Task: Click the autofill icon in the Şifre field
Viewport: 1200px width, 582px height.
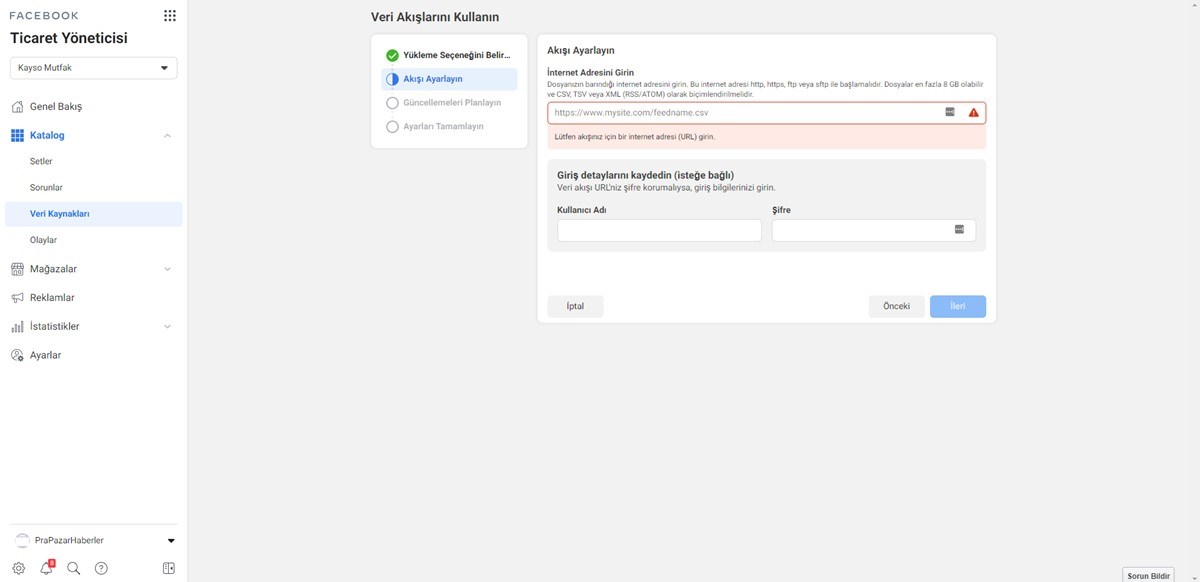Action: click(959, 230)
